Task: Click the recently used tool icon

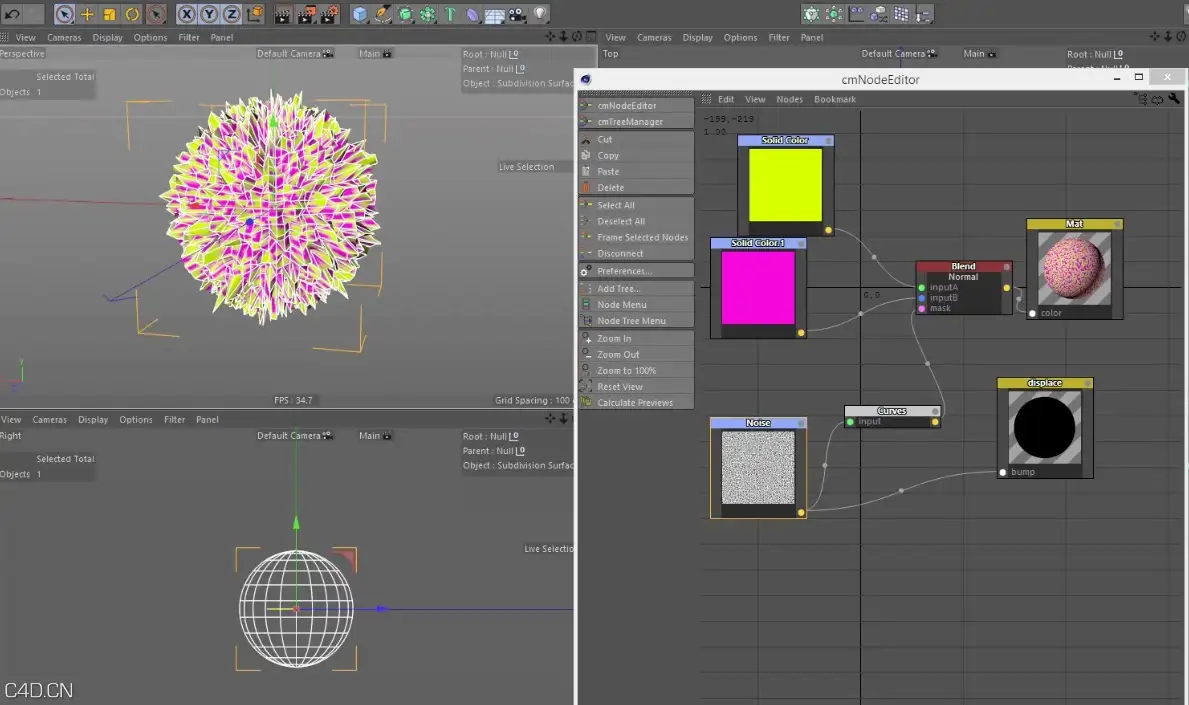Action: pyautogui.click(x=155, y=14)
